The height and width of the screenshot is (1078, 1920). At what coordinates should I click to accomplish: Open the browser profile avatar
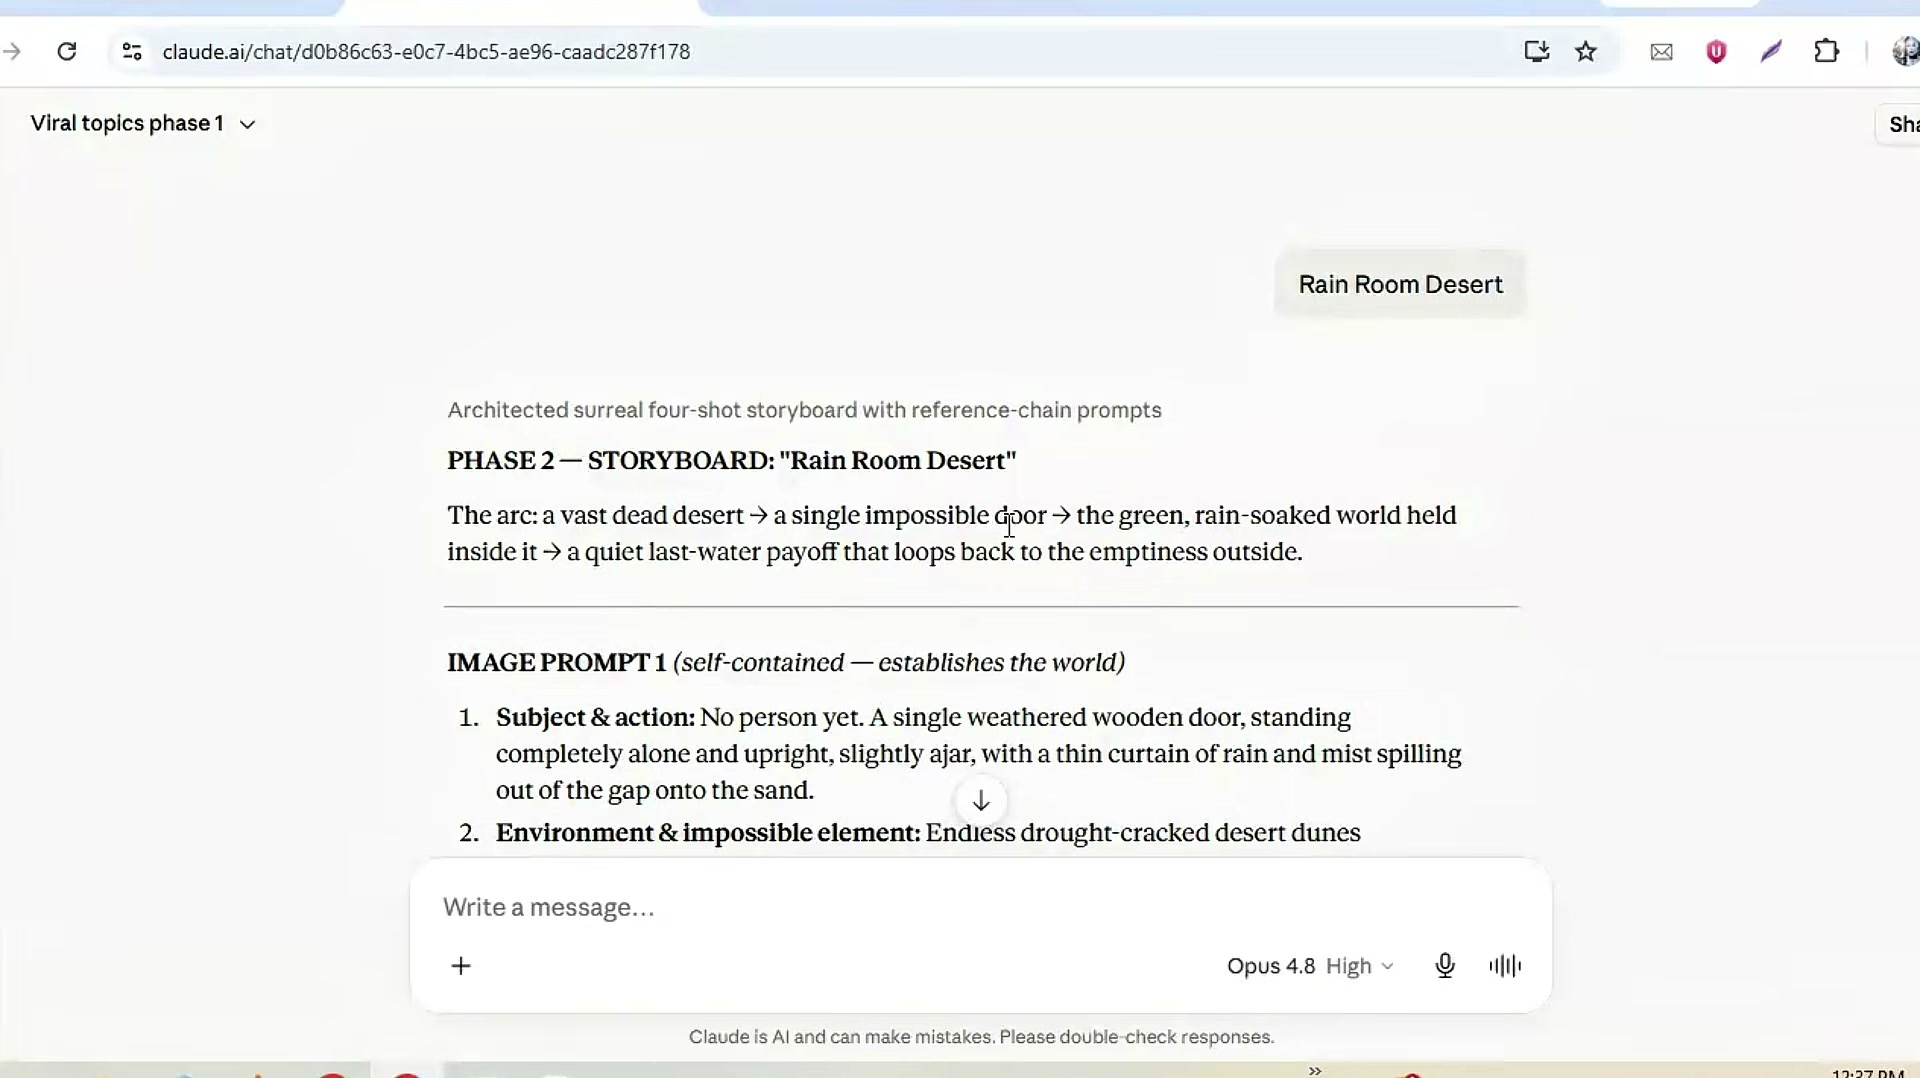(1906, 51)
